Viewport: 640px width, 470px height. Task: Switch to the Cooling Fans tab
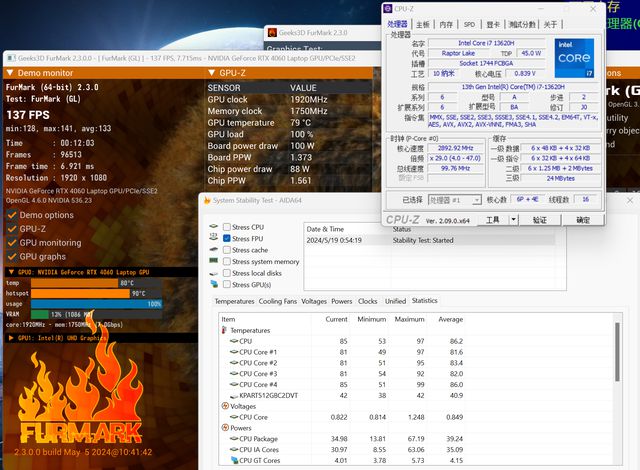tap(279, 301)
